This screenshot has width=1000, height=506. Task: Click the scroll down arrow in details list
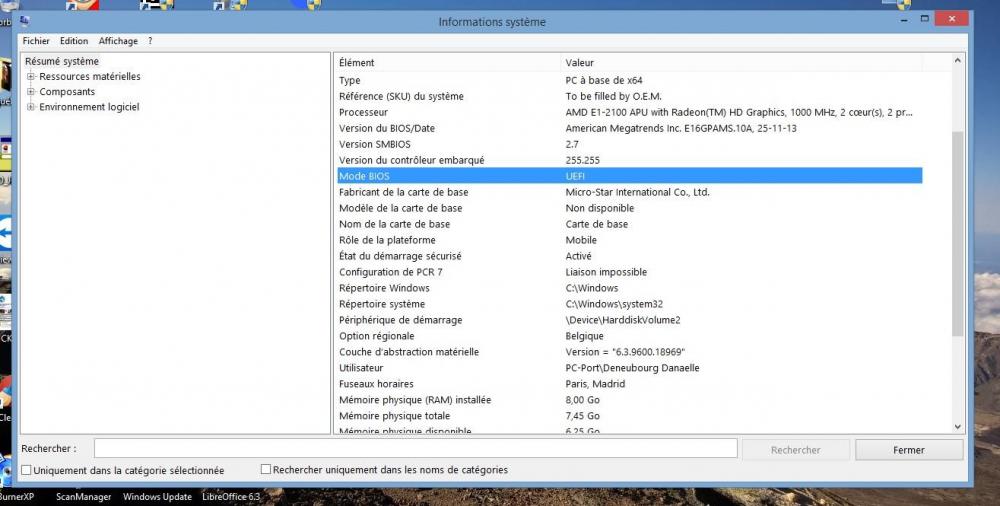pyautogui.click(x=957, y=427)
